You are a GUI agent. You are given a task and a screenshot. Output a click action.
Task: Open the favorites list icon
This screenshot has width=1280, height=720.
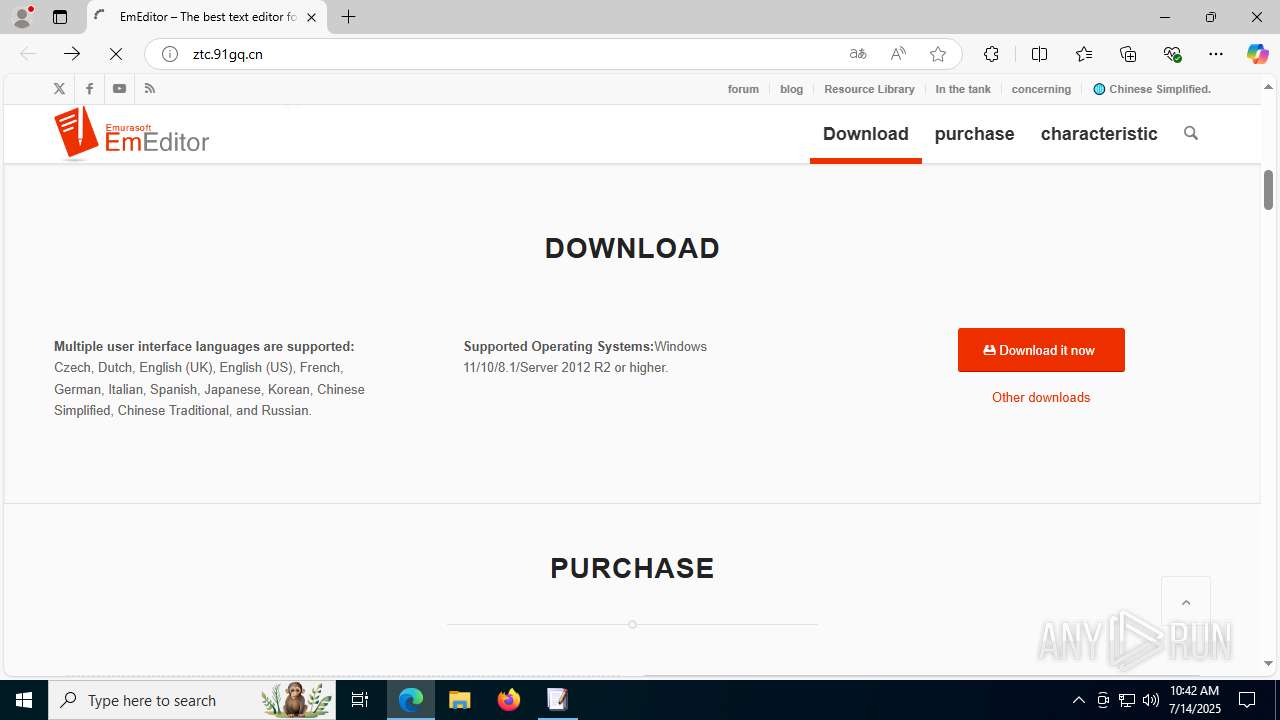coord(1084,54)
